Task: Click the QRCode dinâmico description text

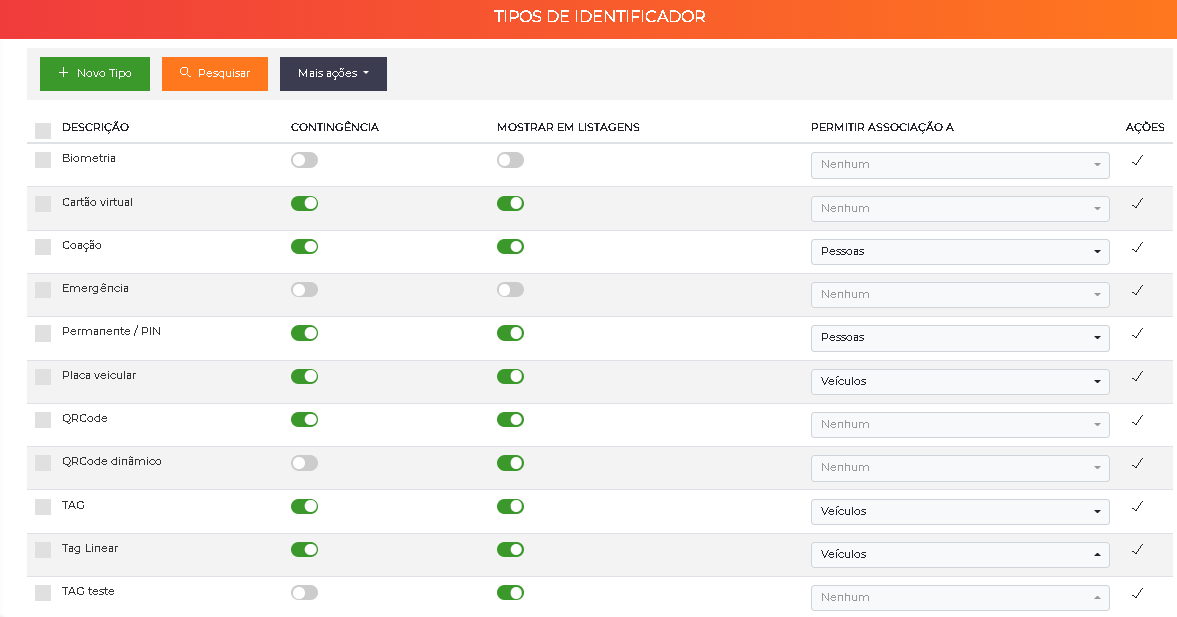Action: 112,462
